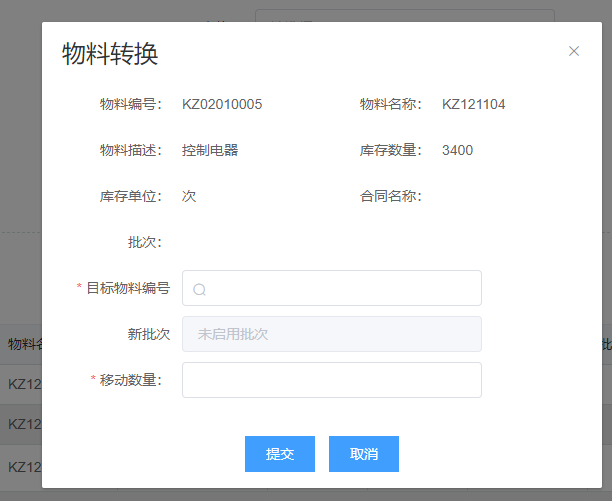Click the 批次 label
Screen dimensions: 612x501
coord(144,242)
